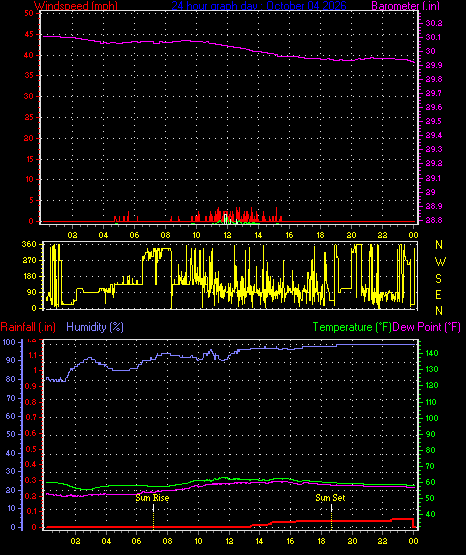This screenshot has height=555, width=466.
Task: Click the 100 humidity axis value
Action: click(9, 342)
